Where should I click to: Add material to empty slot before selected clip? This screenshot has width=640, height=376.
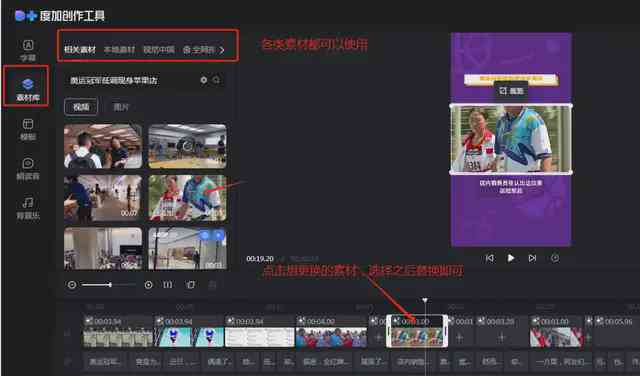click(378, 338)
